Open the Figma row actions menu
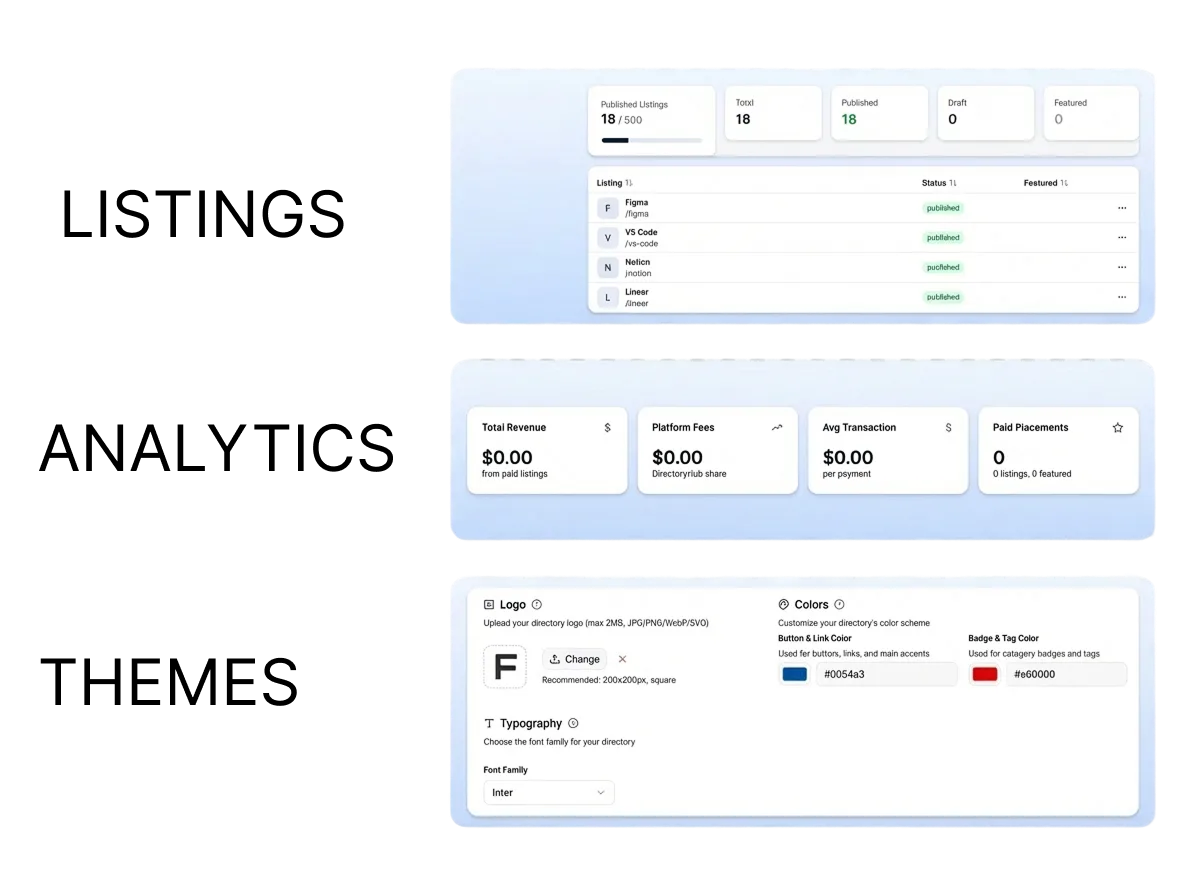This screenshot has height=896, width=1200. [1122, 208]
